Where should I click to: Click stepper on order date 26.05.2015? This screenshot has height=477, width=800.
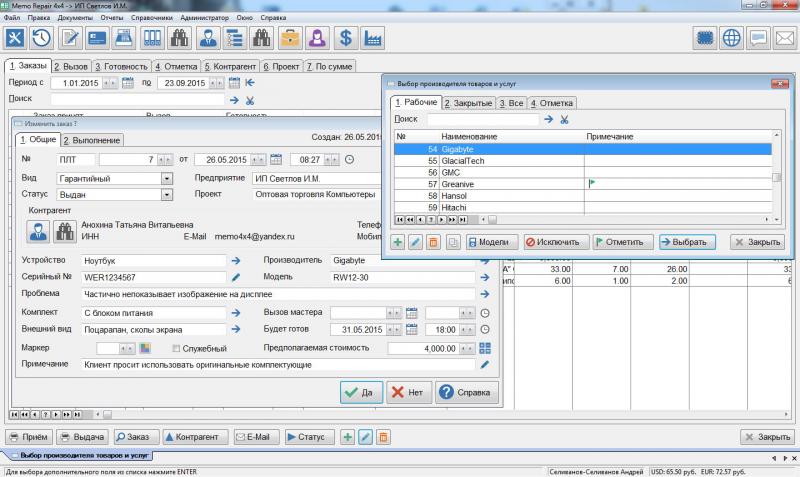pyautogui.click(x=258, y=160)
